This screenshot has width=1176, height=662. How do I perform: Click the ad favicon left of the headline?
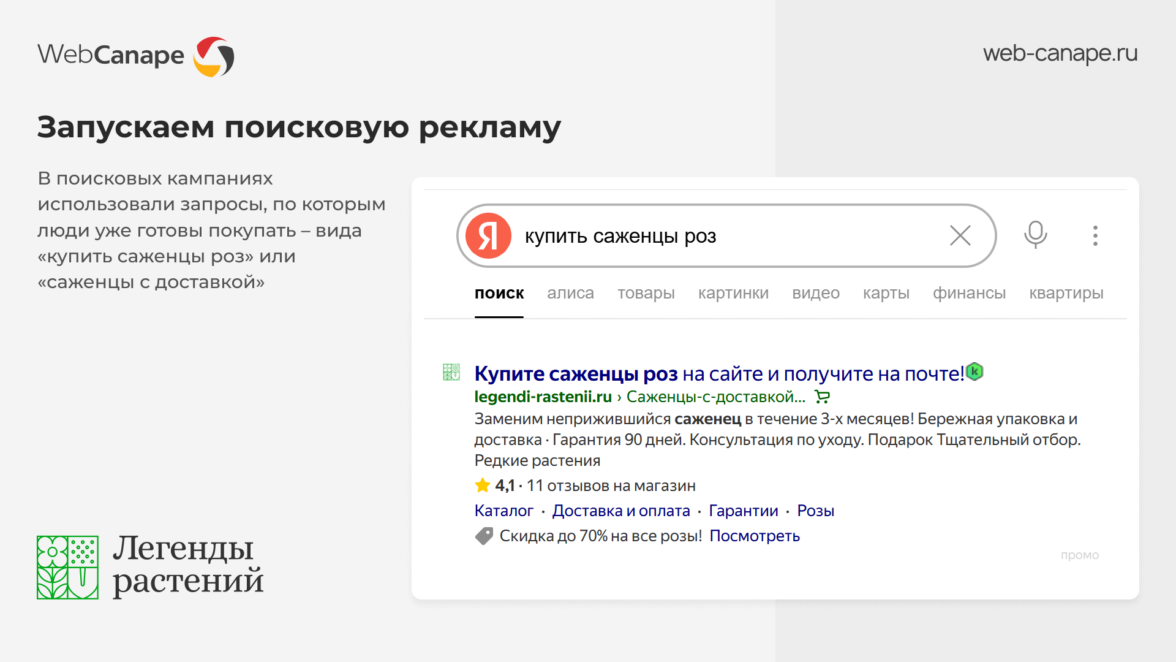click(451, 373)
